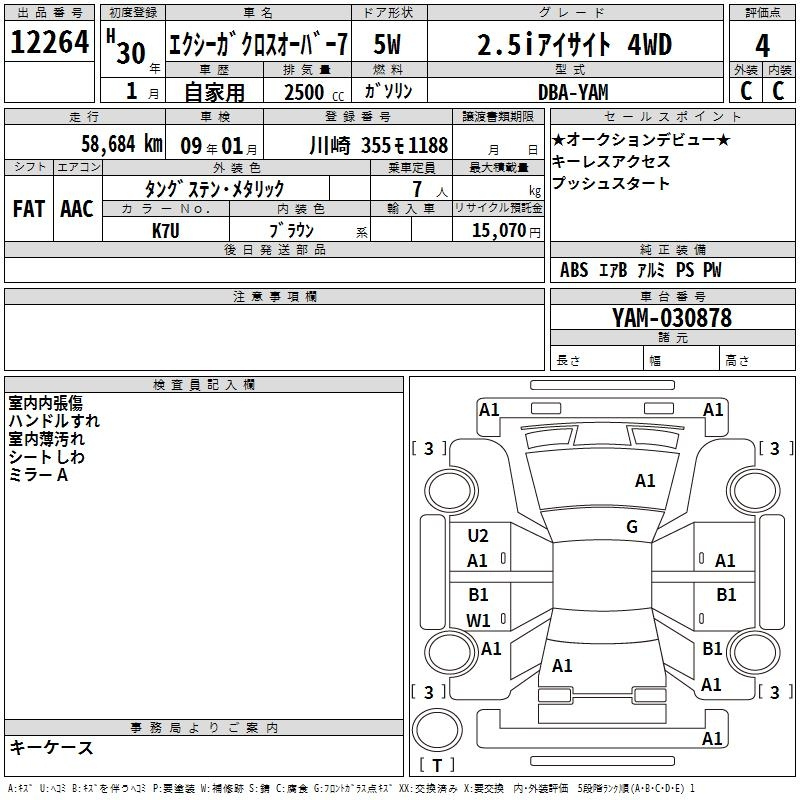Select model code DBA-YAM
This screenshot has width=800, height=800.
click(x=575, y=91)
